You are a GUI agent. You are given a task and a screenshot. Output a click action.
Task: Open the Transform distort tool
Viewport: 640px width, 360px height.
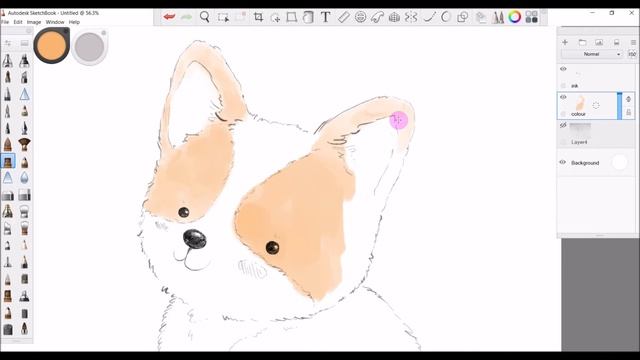coord(291,17)
